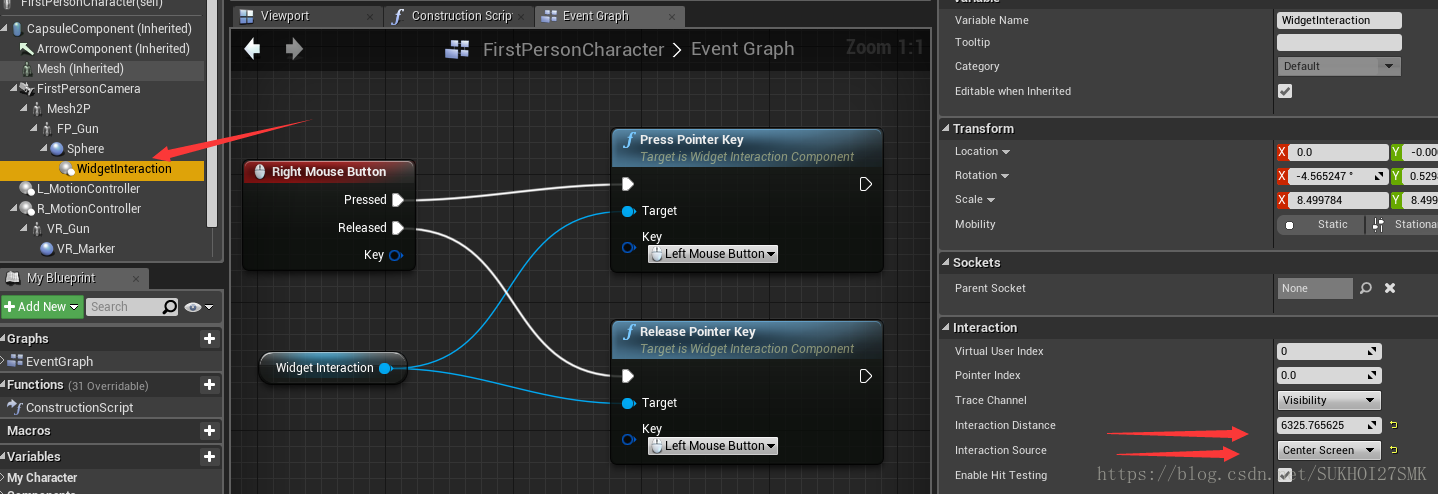Reset Interaction Source to default arrow

coord(1393,450)
